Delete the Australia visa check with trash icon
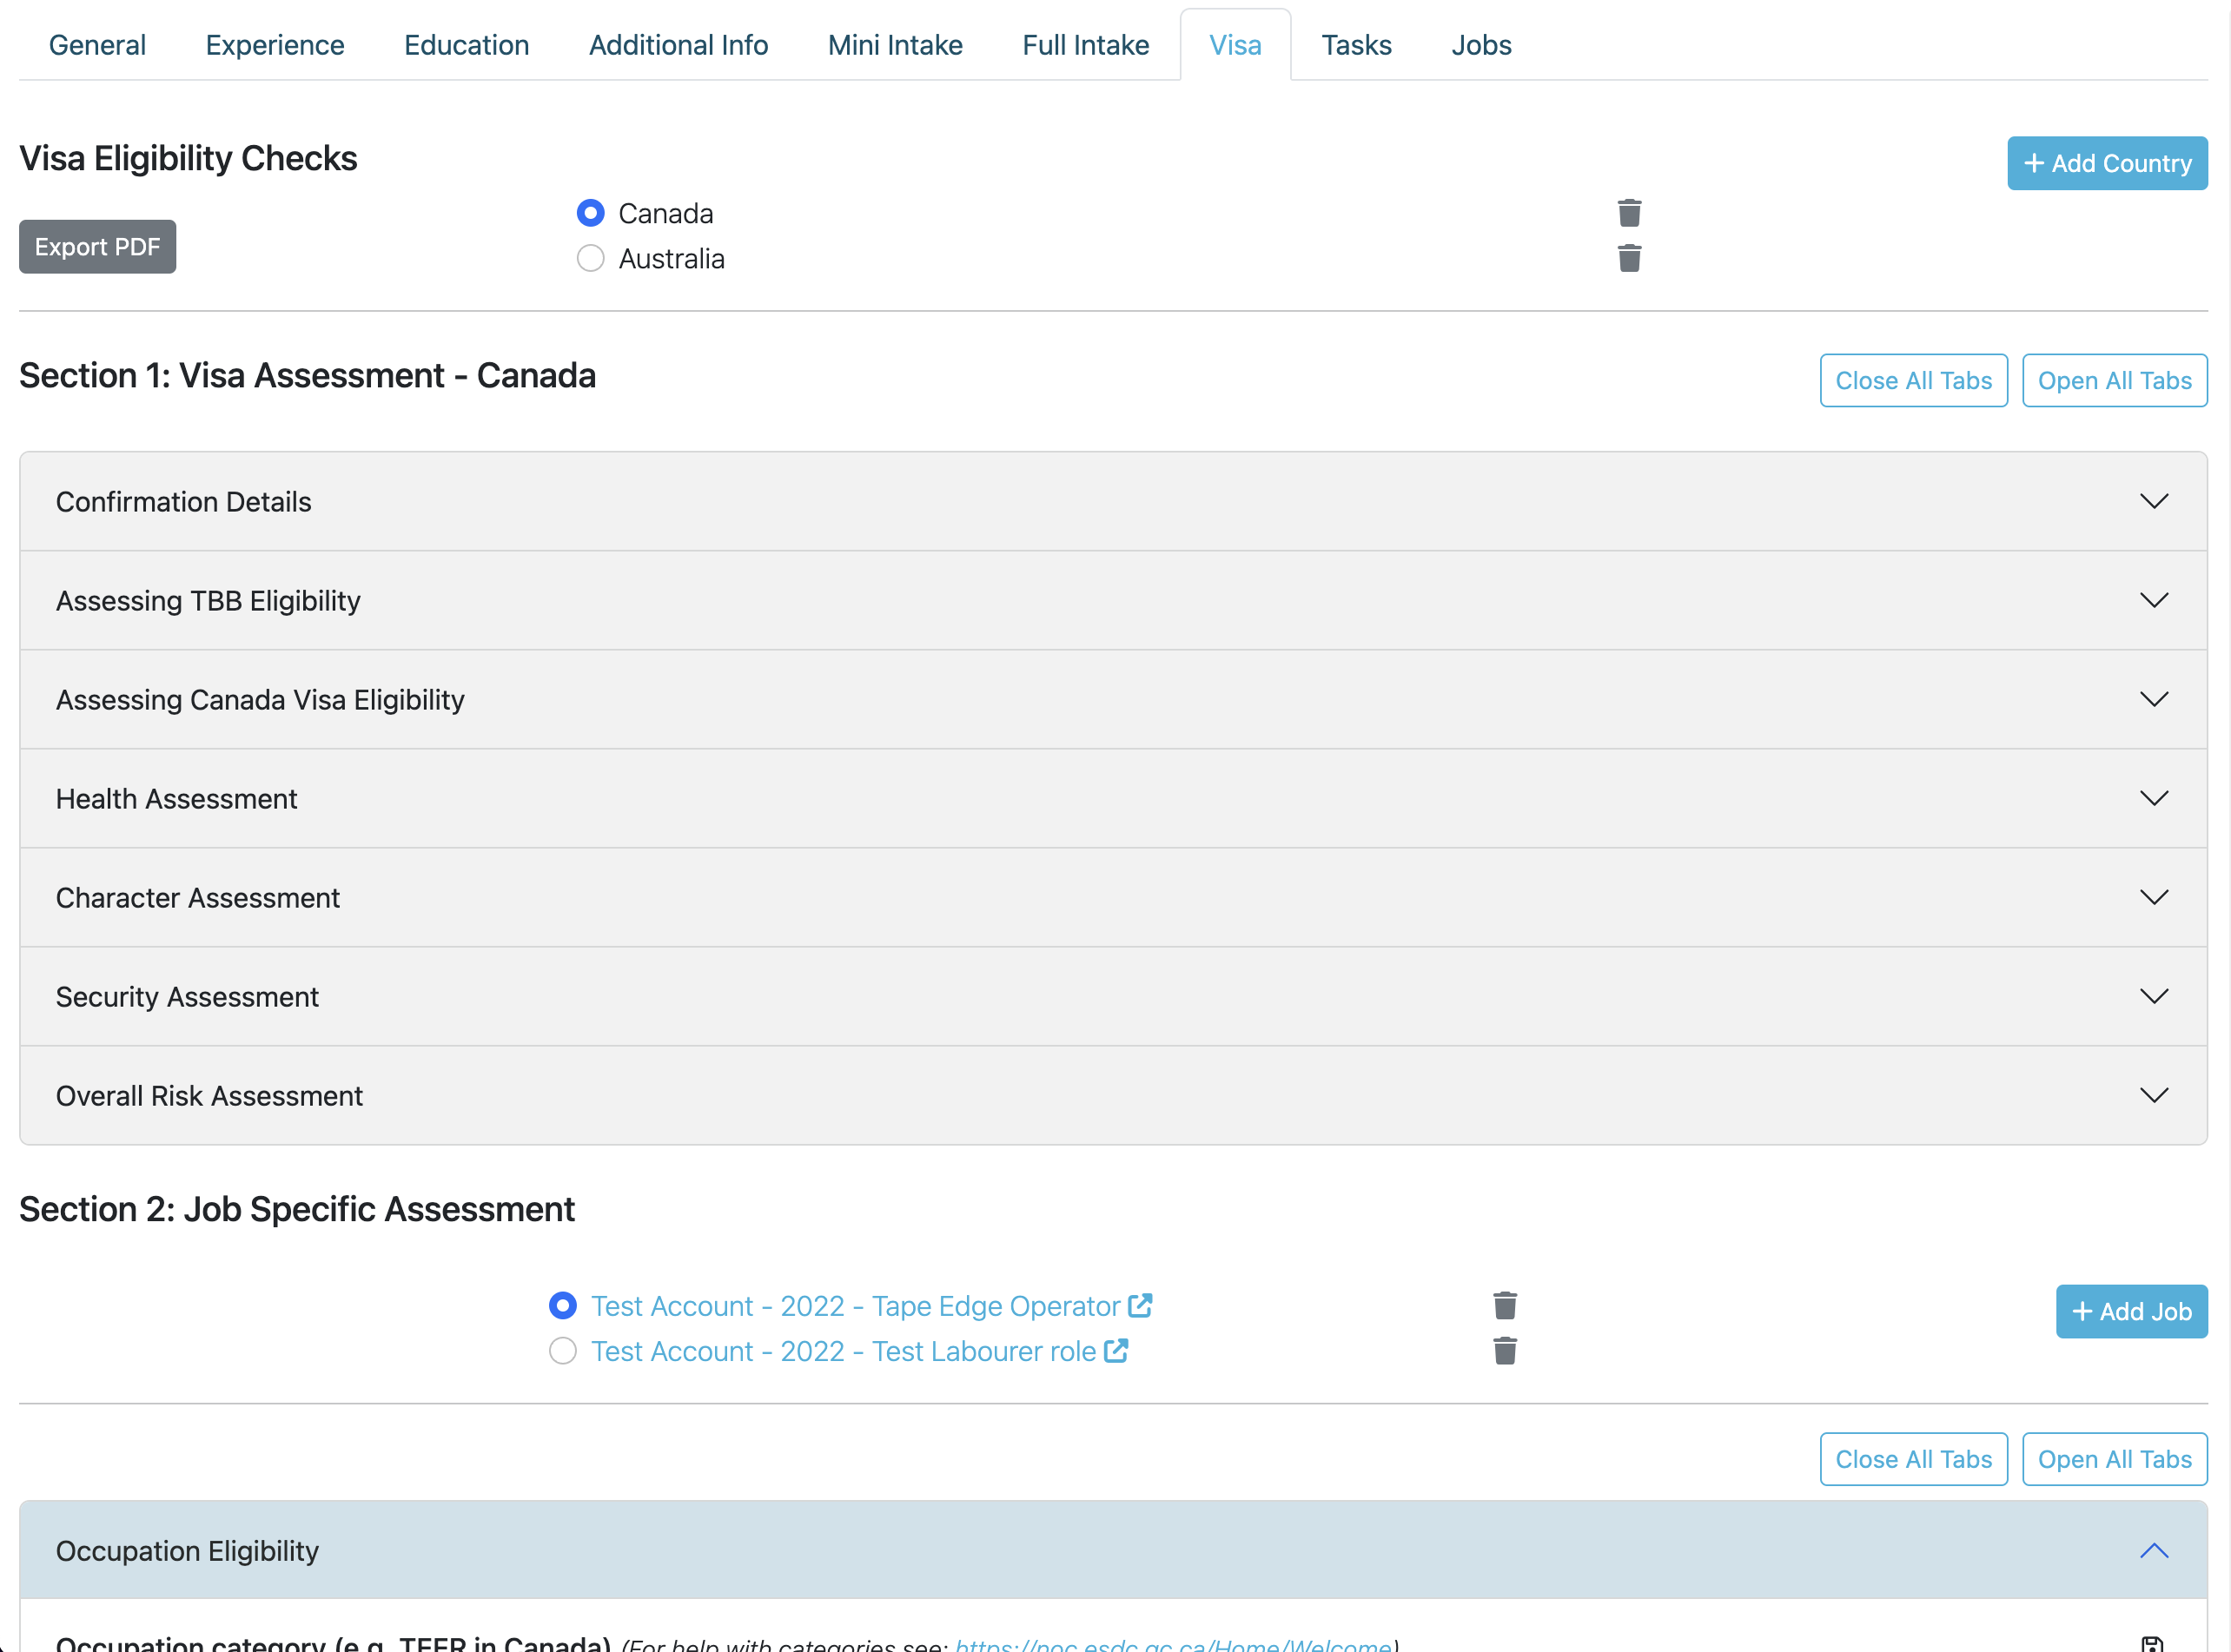Image resolution: width=2231 pixels, height=1652 pixels. 1629,258
